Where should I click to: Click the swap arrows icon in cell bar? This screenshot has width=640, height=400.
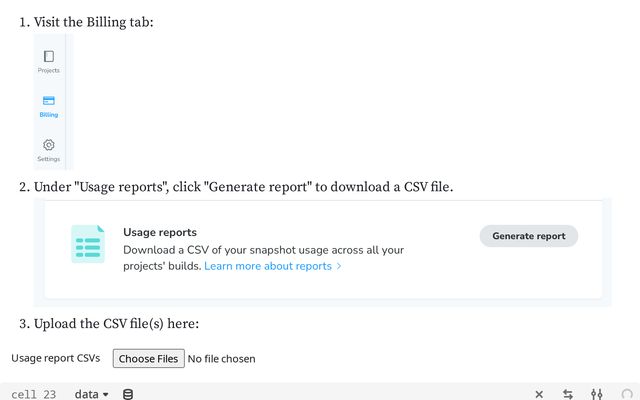tap(568, 394)
